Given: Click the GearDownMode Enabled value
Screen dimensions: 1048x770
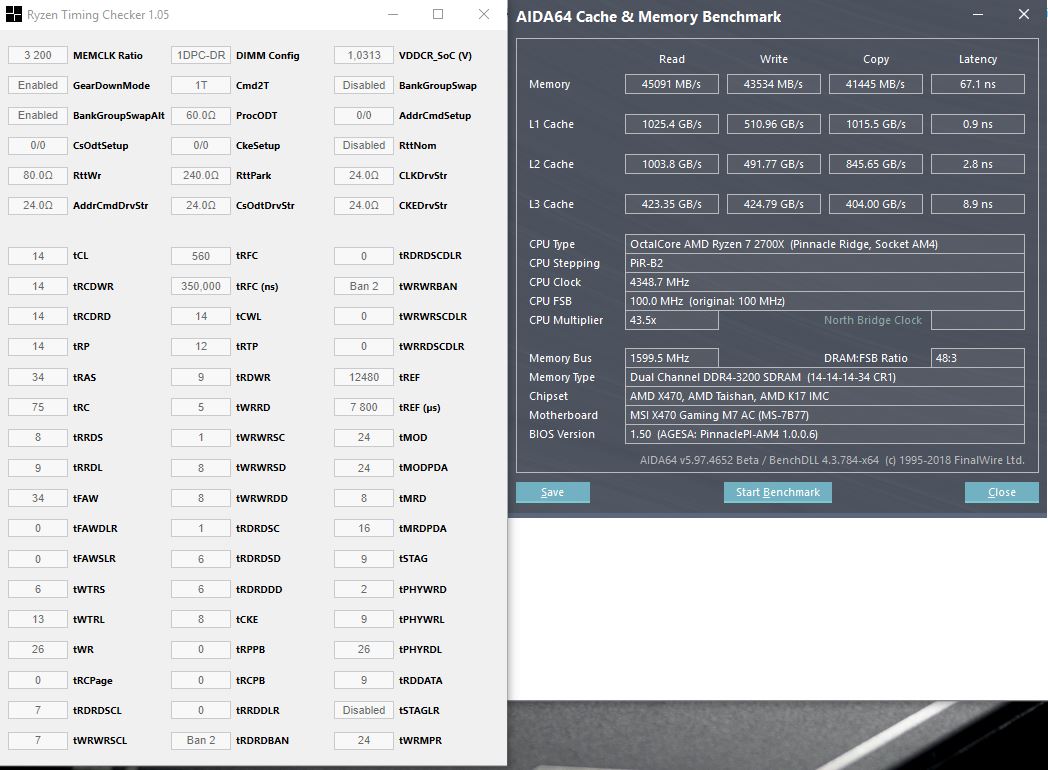Looking at the screenshot, I should (x=38, y=86).
